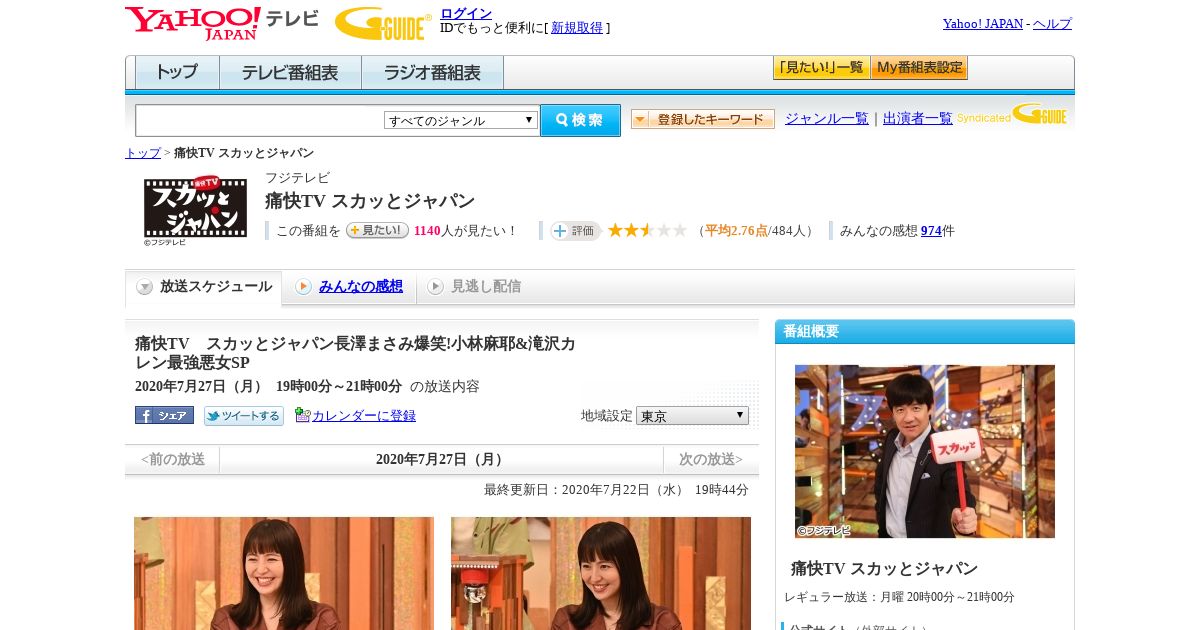
Task: Switch to the トップ tab
Action: pyautogui.click(x=177, y=73)
